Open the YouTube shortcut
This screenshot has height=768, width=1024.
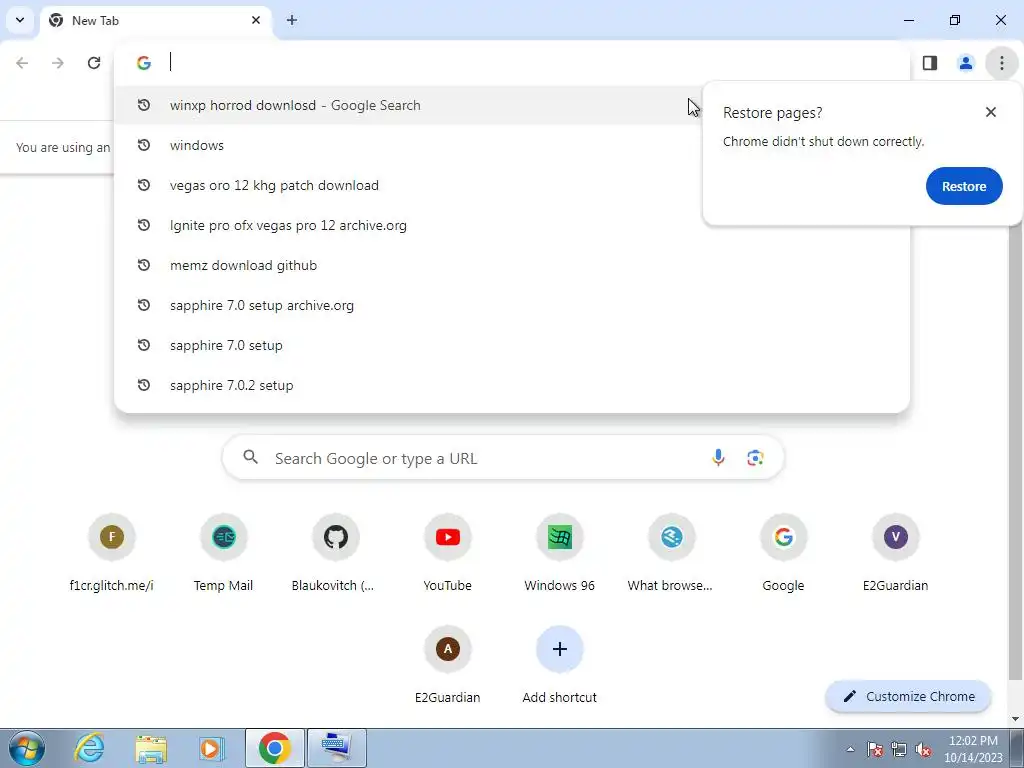point(447,554)
